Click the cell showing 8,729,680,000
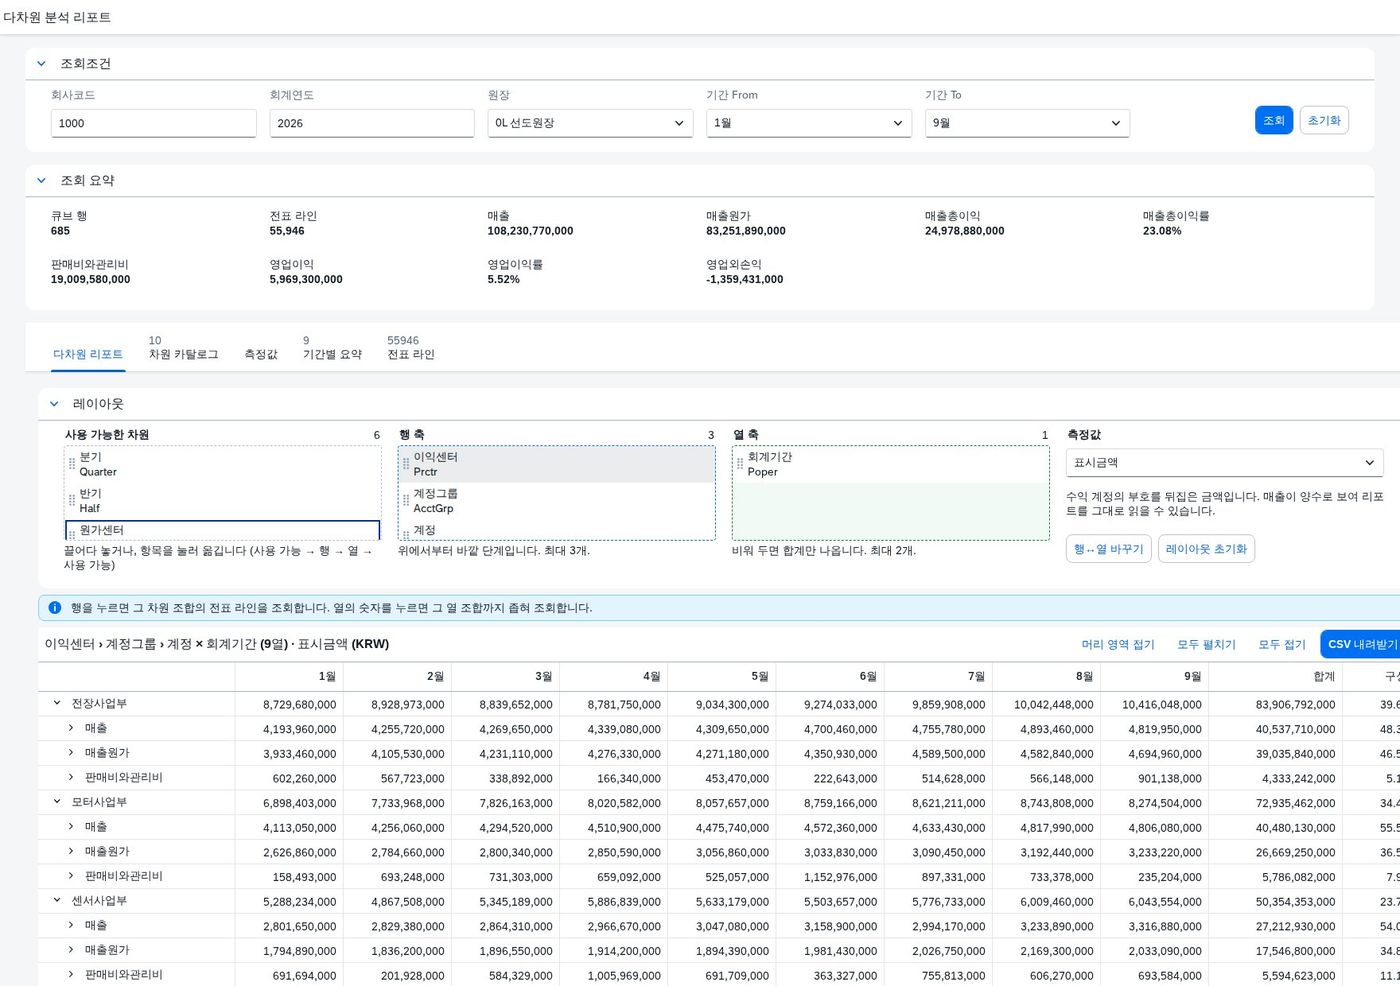 click(289, 704)
